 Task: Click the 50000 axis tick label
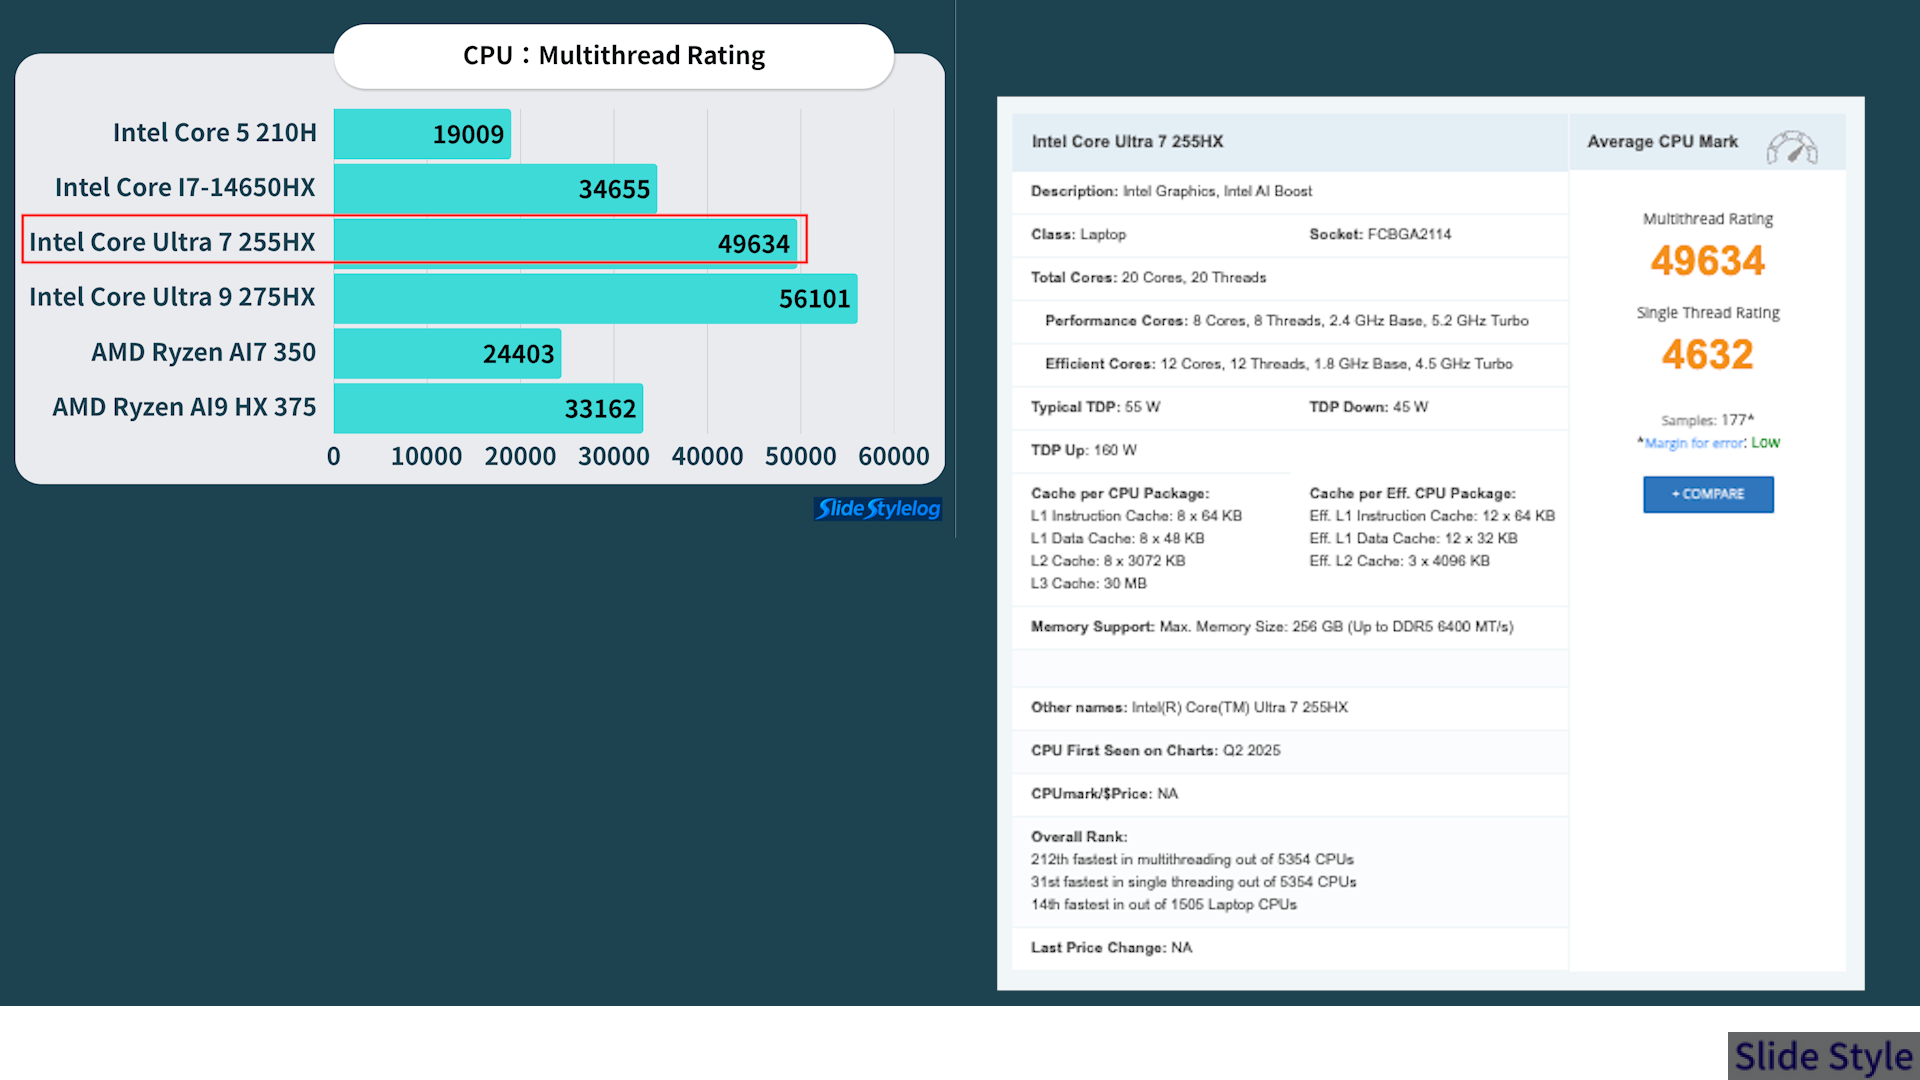click(800, 456)
